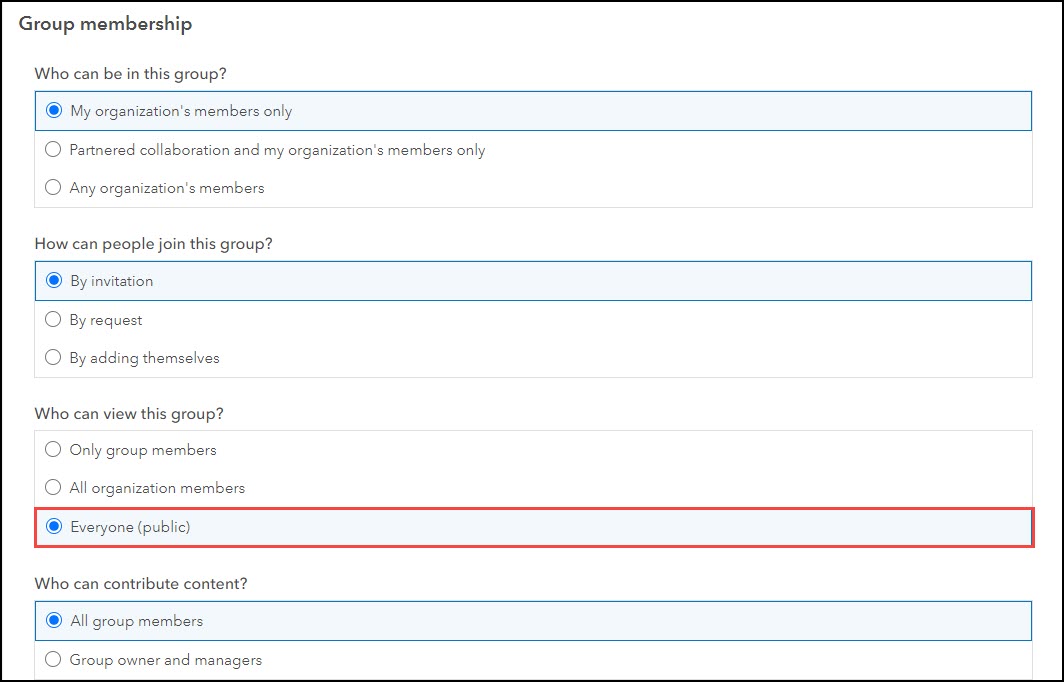Screen dimensions: 1064x682
Task: Select "My organization's members only" radio button
Action: pyautogui.click(x=54, y=111)
